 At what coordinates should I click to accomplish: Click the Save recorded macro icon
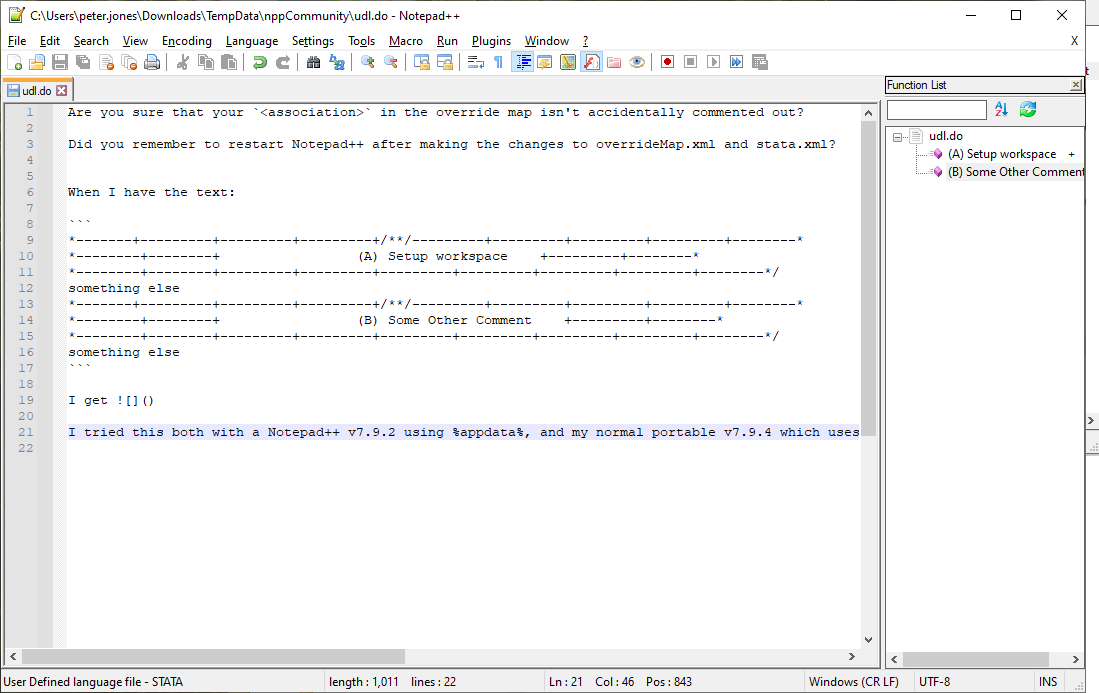pos(760,62)
